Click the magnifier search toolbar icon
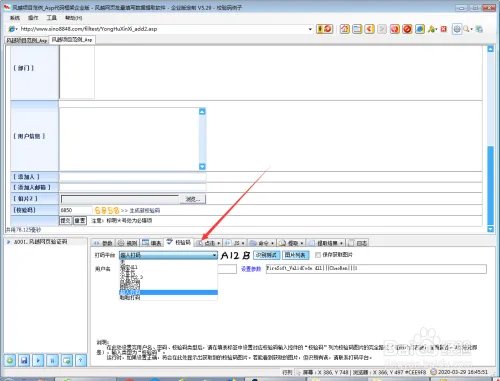This screenshot has width=500, height=381. (466, 29)
